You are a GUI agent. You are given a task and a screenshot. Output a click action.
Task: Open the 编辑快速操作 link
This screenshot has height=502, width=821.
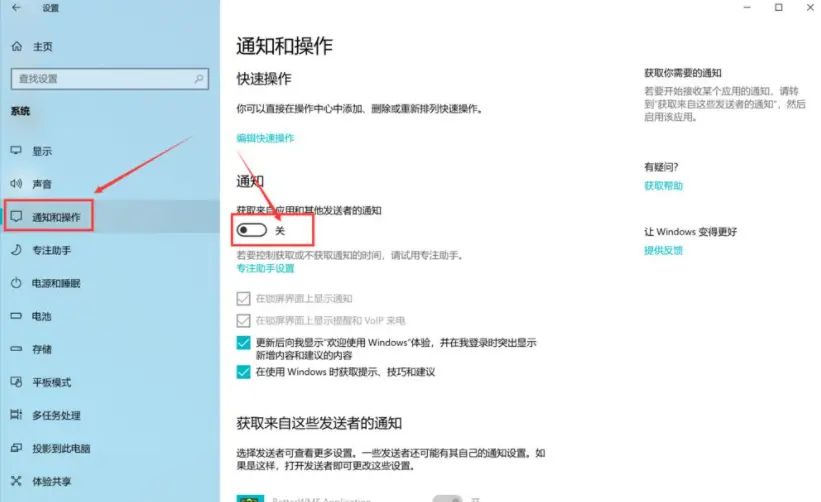[265, 138]
